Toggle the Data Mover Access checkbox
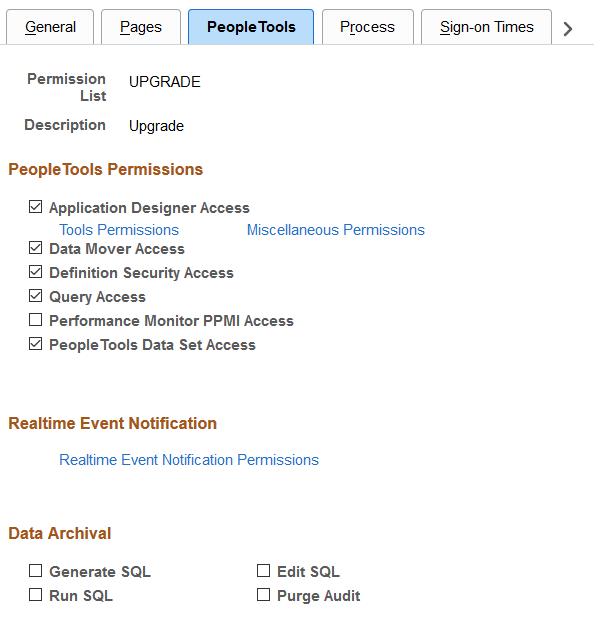The image size is (594, 619). pyautogui.click(x=36, y=248)
